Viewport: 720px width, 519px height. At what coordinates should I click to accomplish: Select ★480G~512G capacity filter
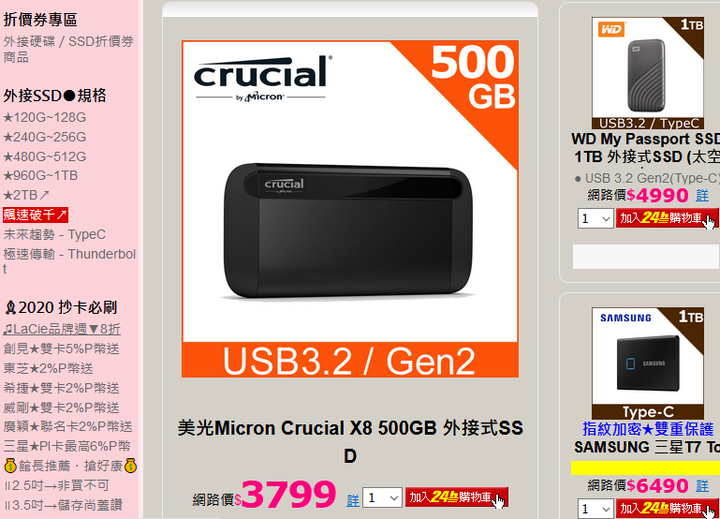[x=45, y=157]
